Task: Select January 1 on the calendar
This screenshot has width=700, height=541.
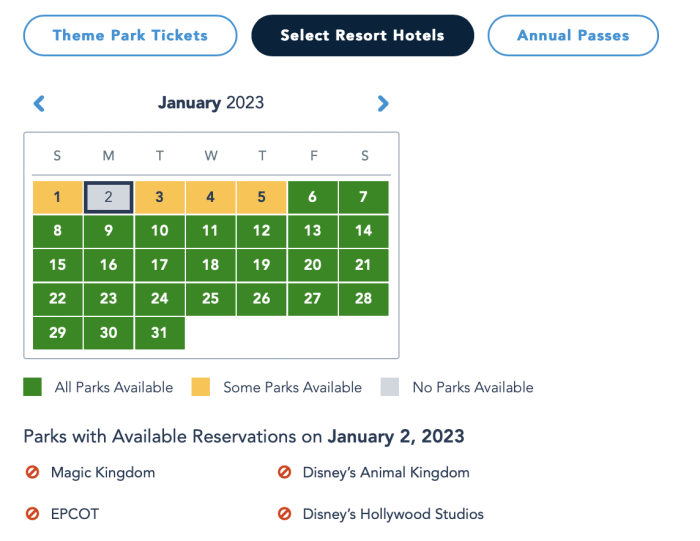Action: pyautogui.click(x=58, y=197)
